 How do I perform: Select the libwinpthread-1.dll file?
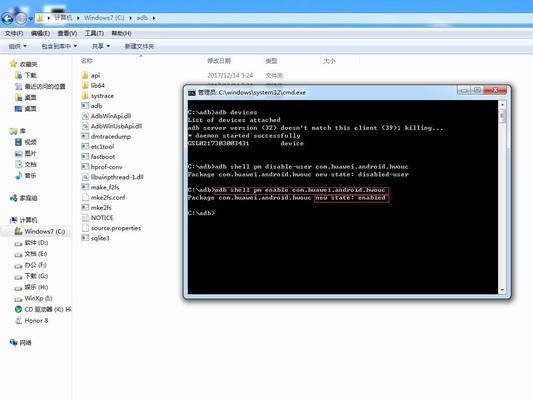click(113, 177)
